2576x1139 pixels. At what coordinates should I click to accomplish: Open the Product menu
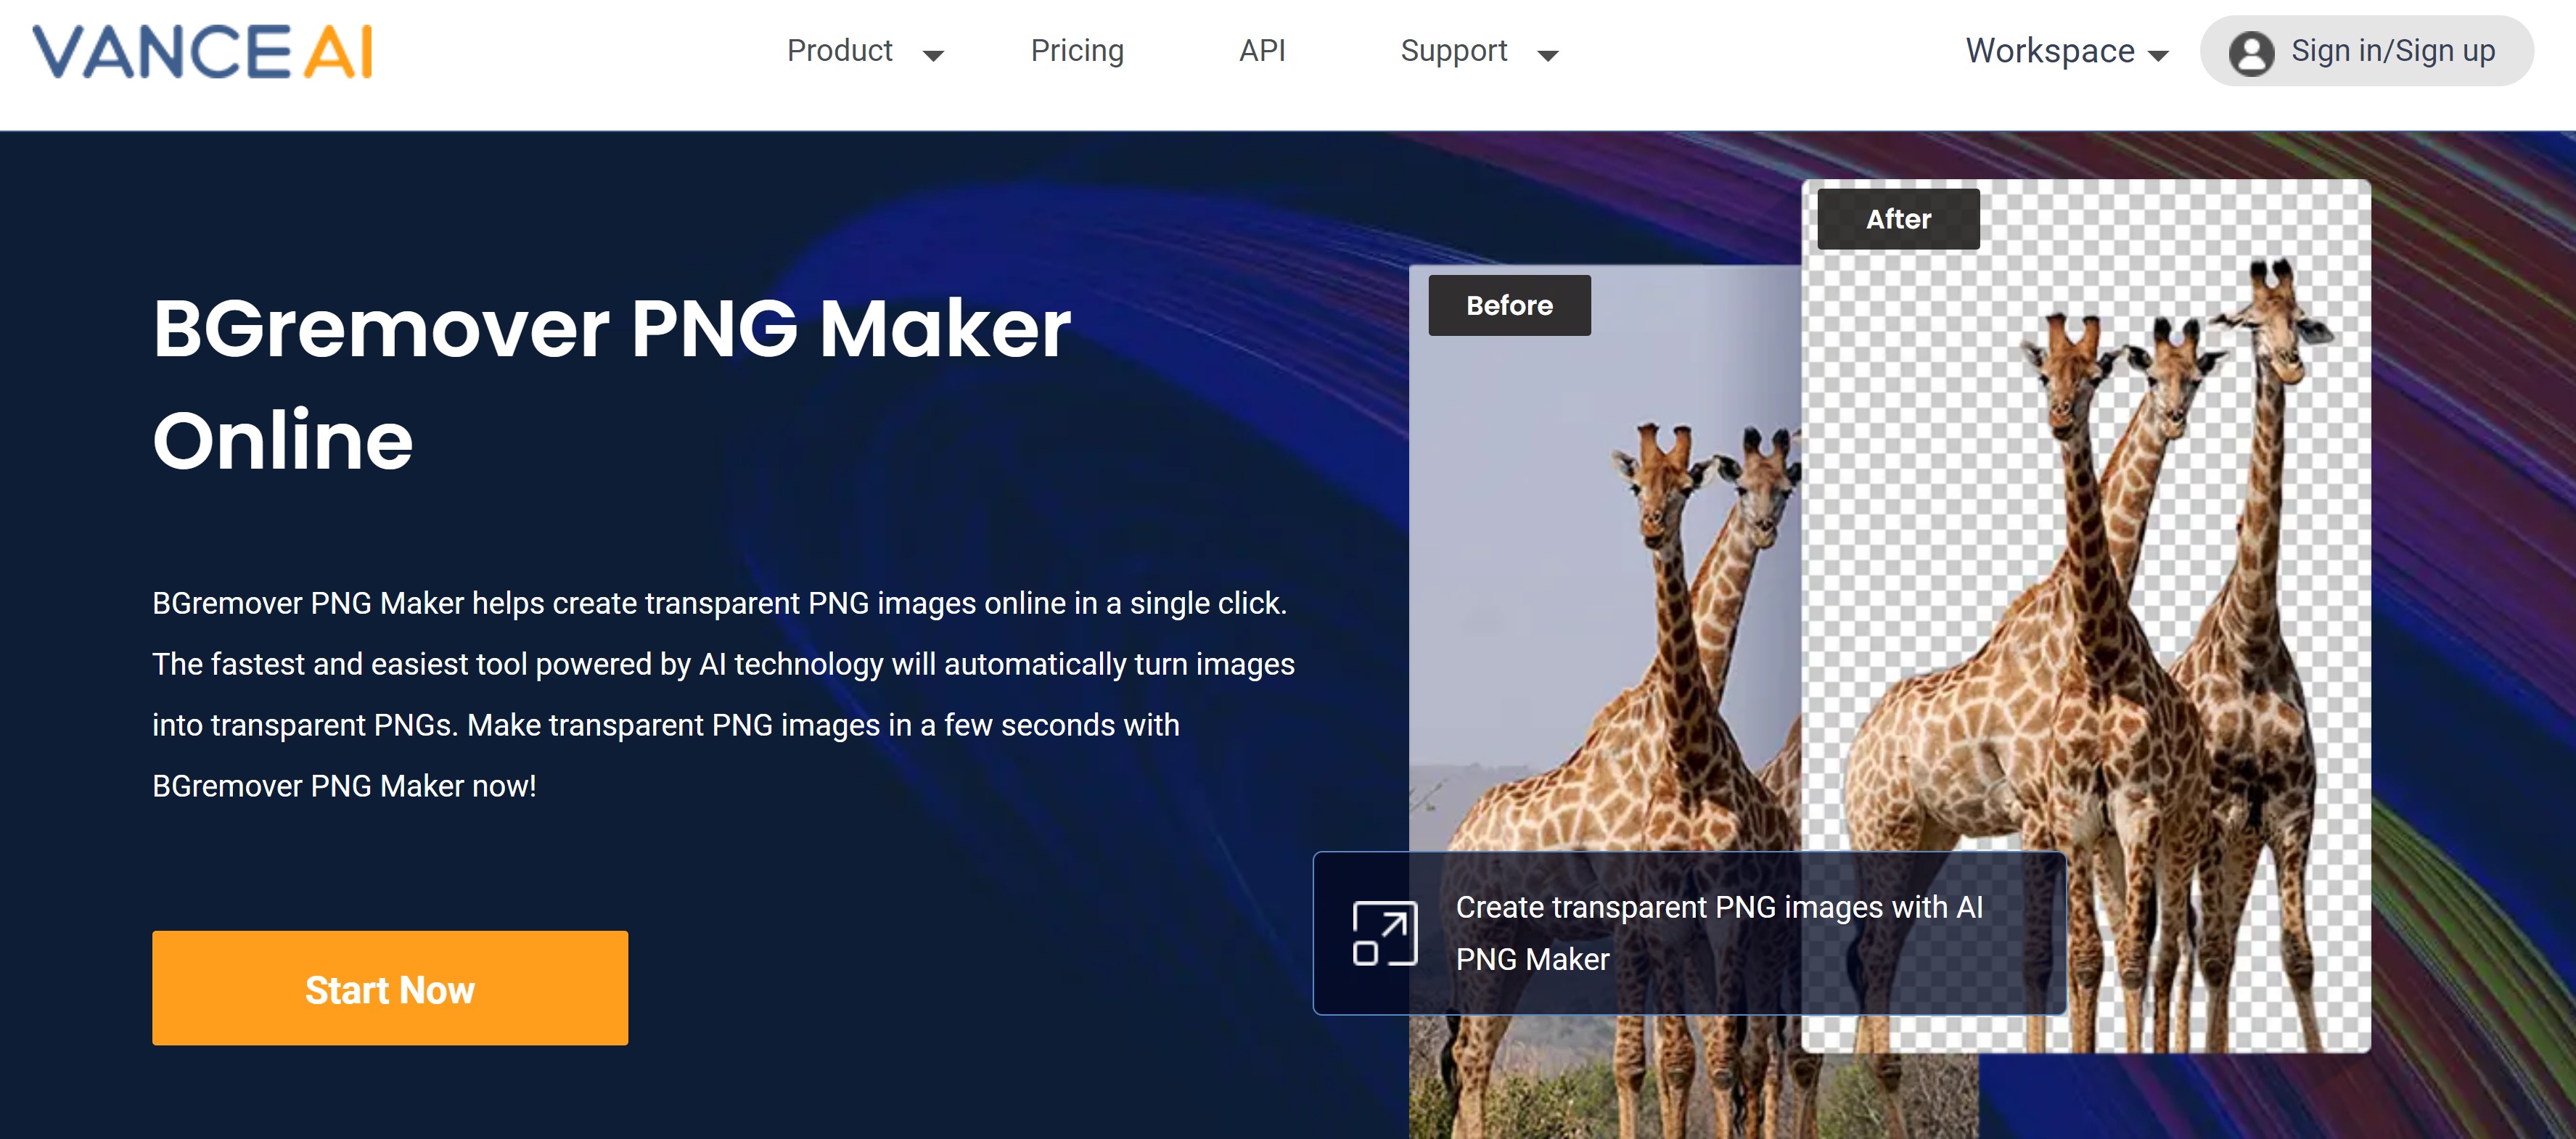click(839, 51)
